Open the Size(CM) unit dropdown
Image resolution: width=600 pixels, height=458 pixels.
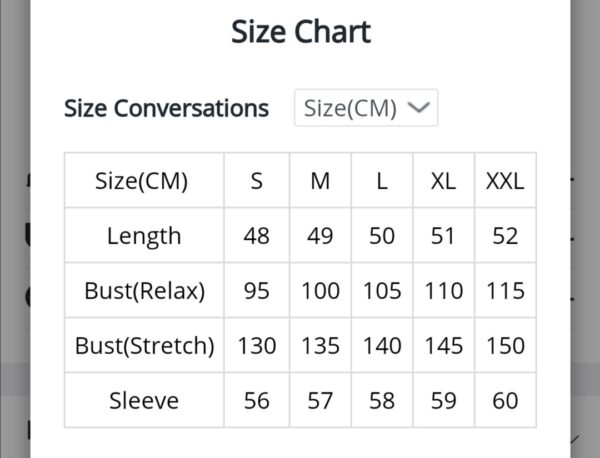coord(365,108)
